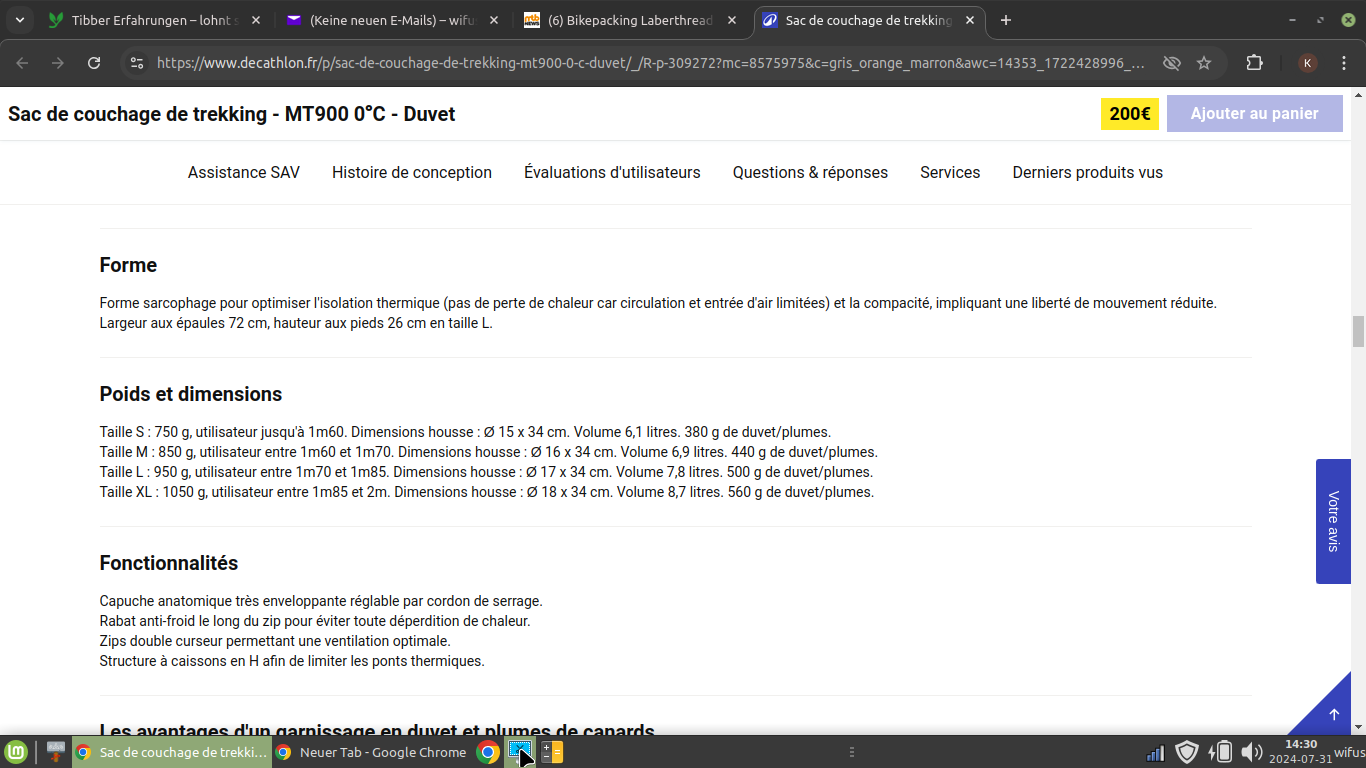This screenshot has height=768, width=1366.
Task: Click the scroll-to-top arrow in page corner
Action: point(1333,714)
